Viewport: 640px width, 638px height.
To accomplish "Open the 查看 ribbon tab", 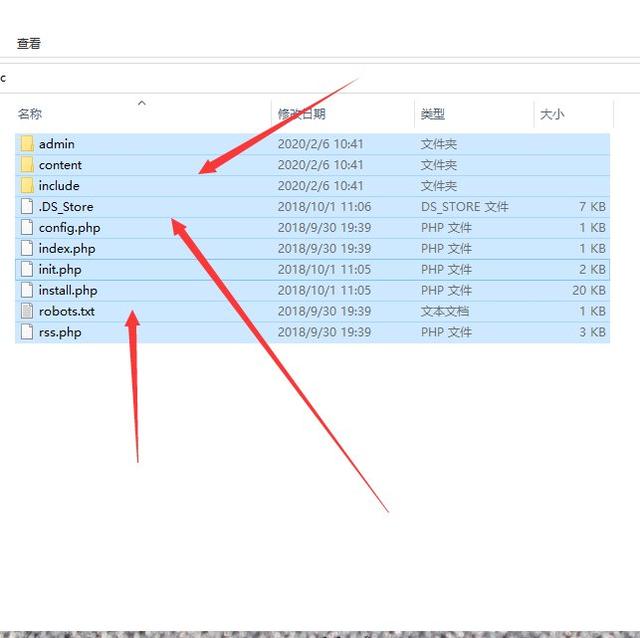I will click(29, 43).
